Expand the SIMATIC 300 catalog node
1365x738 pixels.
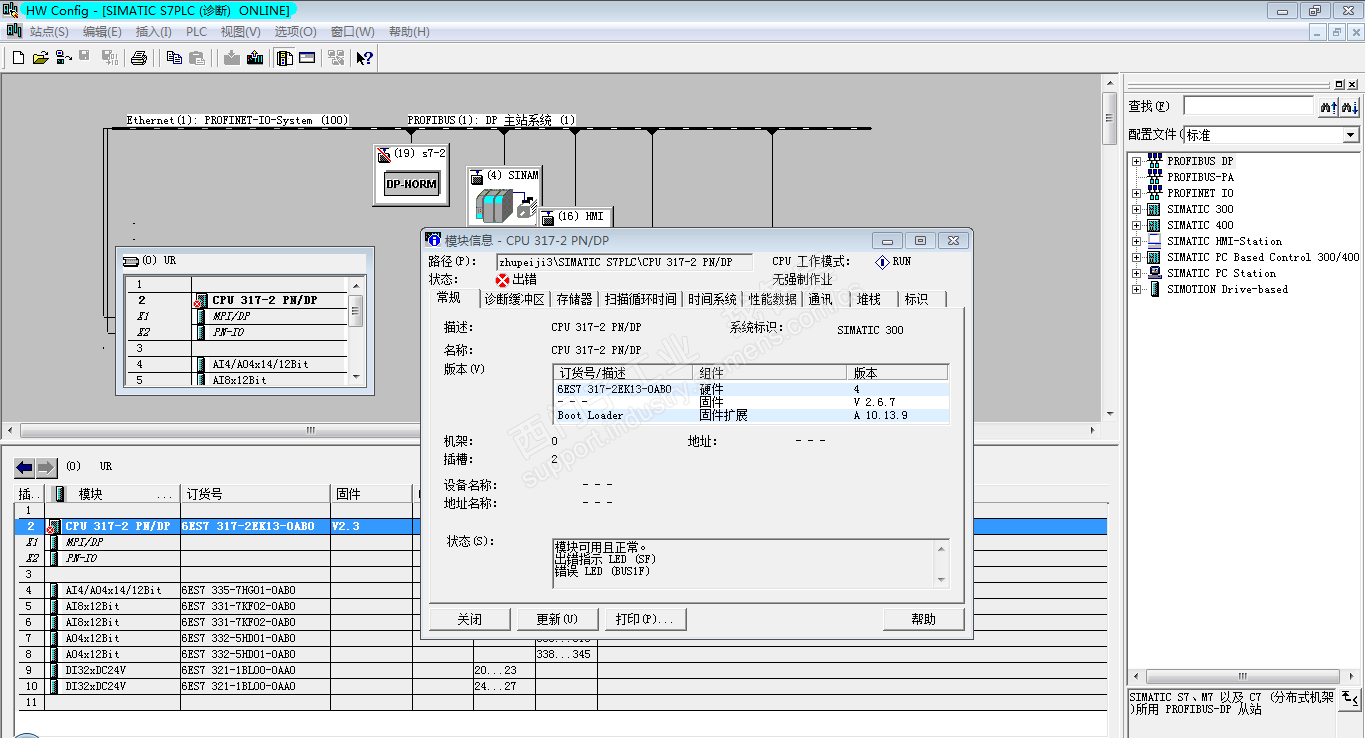1136,209
